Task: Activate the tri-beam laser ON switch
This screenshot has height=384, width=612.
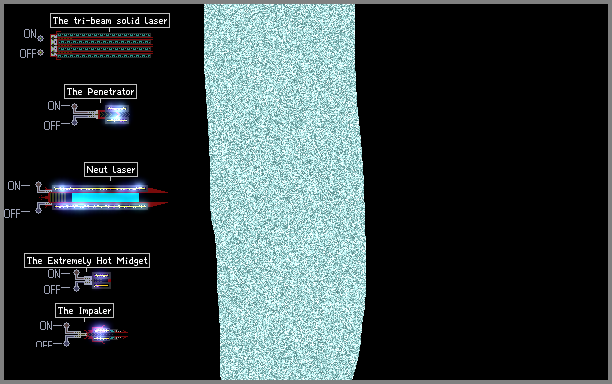Action: pyautogui.click(x=41, y=38)
